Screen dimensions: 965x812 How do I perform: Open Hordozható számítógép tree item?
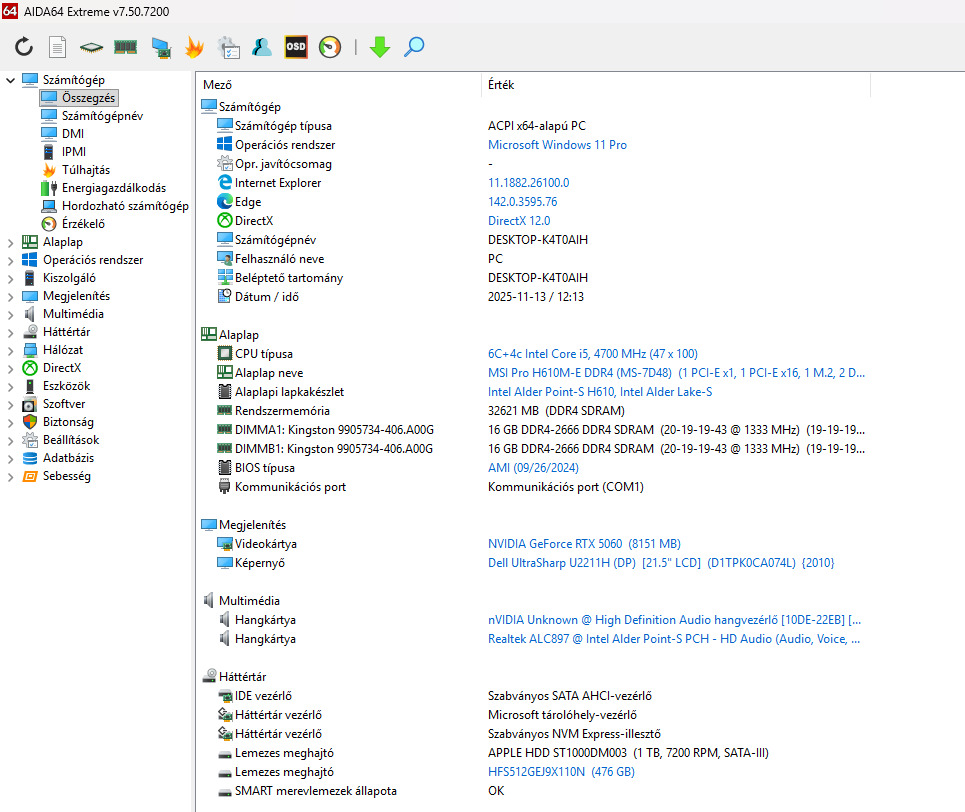(x=125, y=206)
